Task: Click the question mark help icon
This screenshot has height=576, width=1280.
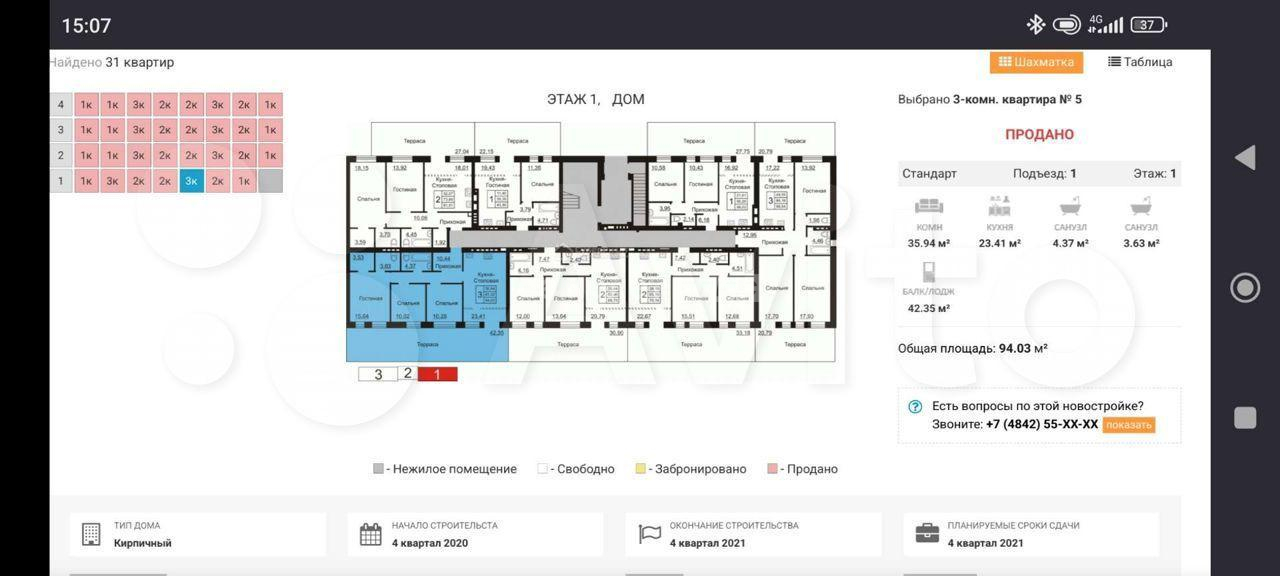Action: (x=915, y=407)
